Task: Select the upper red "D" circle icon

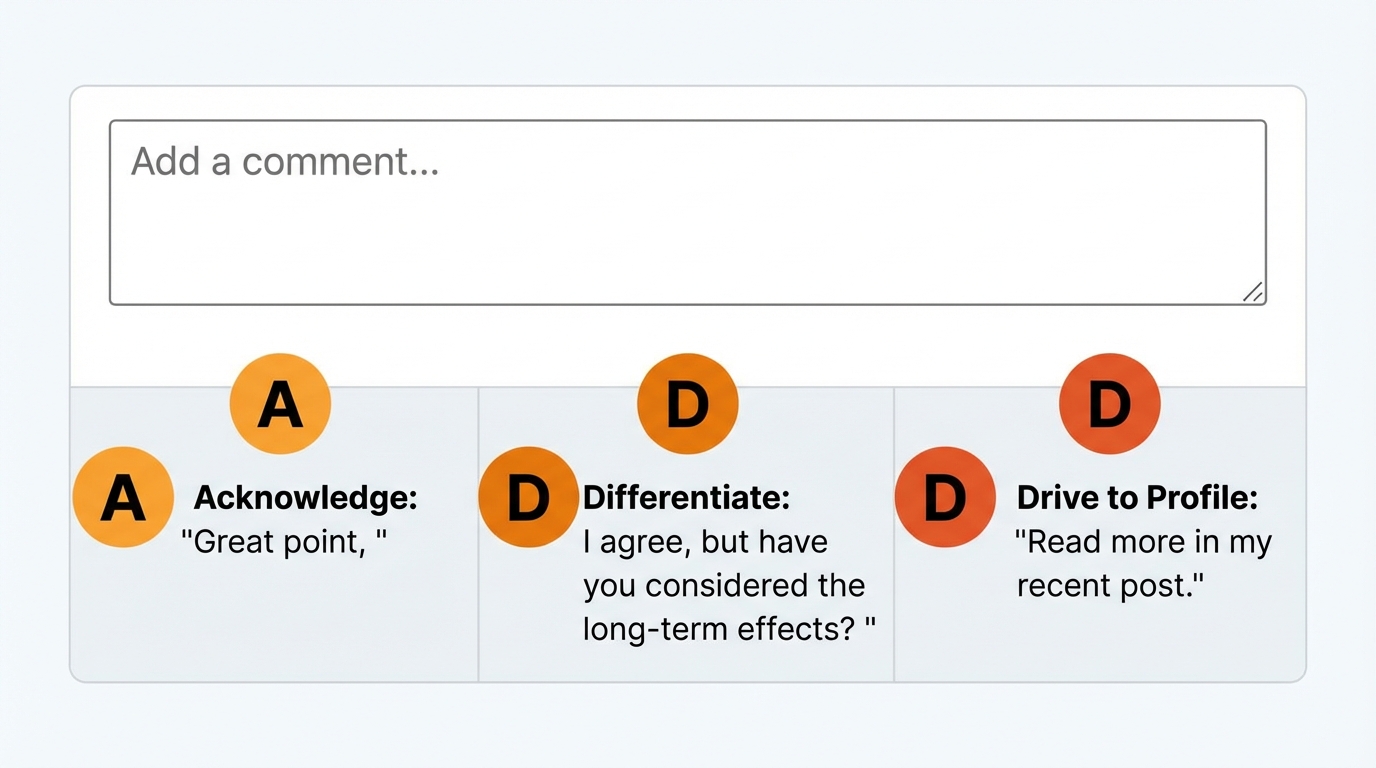Action: 1109,404
